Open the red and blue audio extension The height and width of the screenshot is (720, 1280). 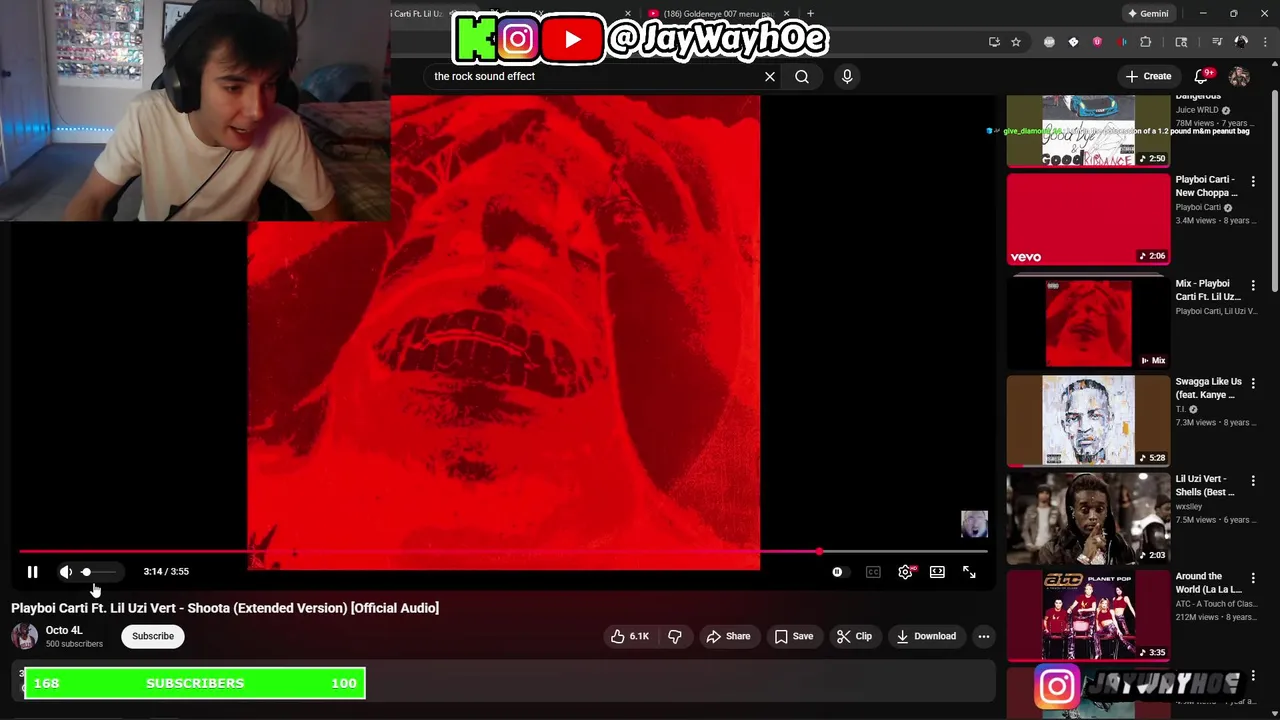[1121, 42]
